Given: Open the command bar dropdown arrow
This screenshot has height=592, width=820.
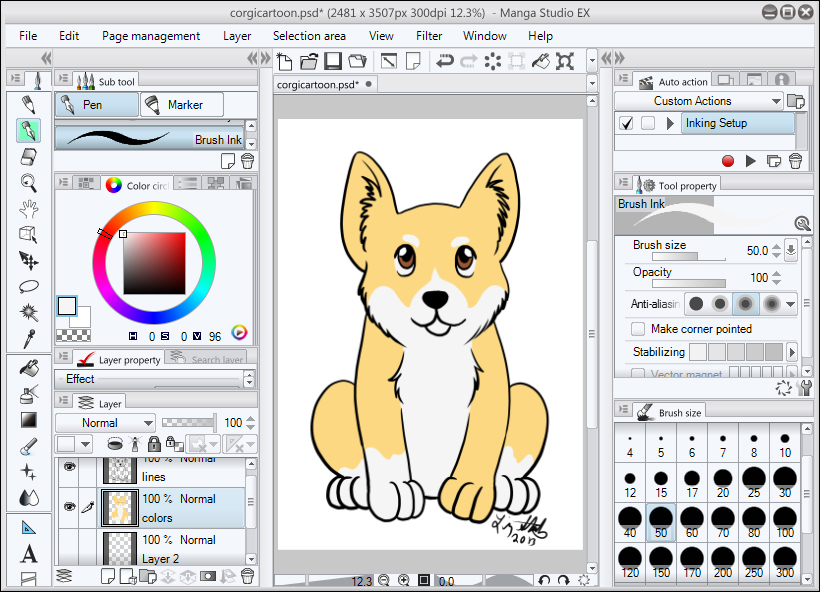Looking at the screenshot, I should click(x=592, y=61).
